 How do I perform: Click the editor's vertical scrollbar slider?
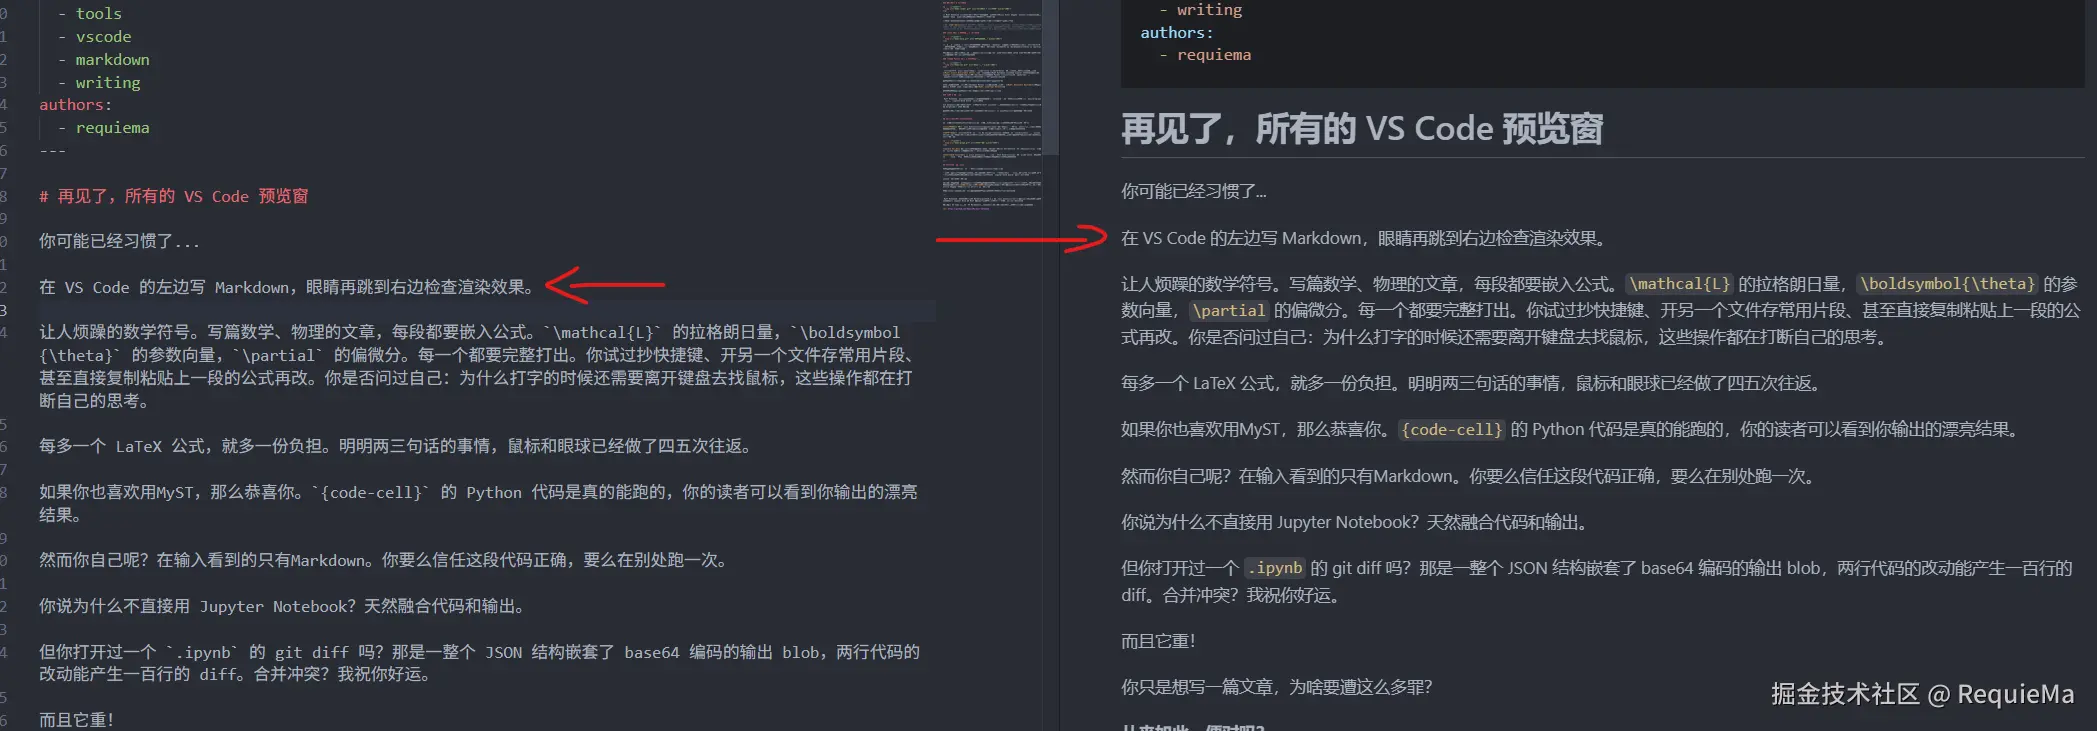1050,78
